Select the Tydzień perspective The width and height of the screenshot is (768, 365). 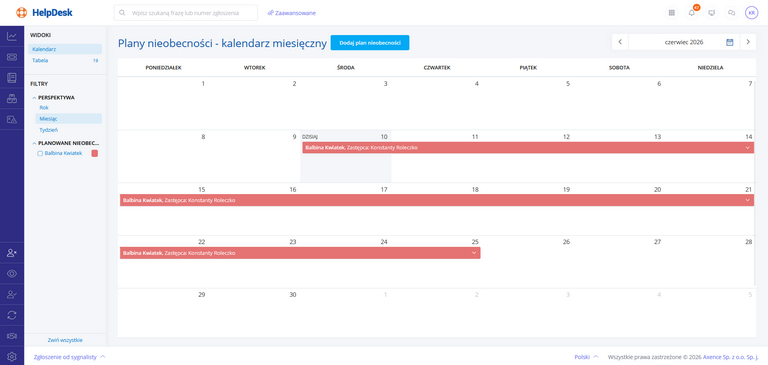(49, 130)
